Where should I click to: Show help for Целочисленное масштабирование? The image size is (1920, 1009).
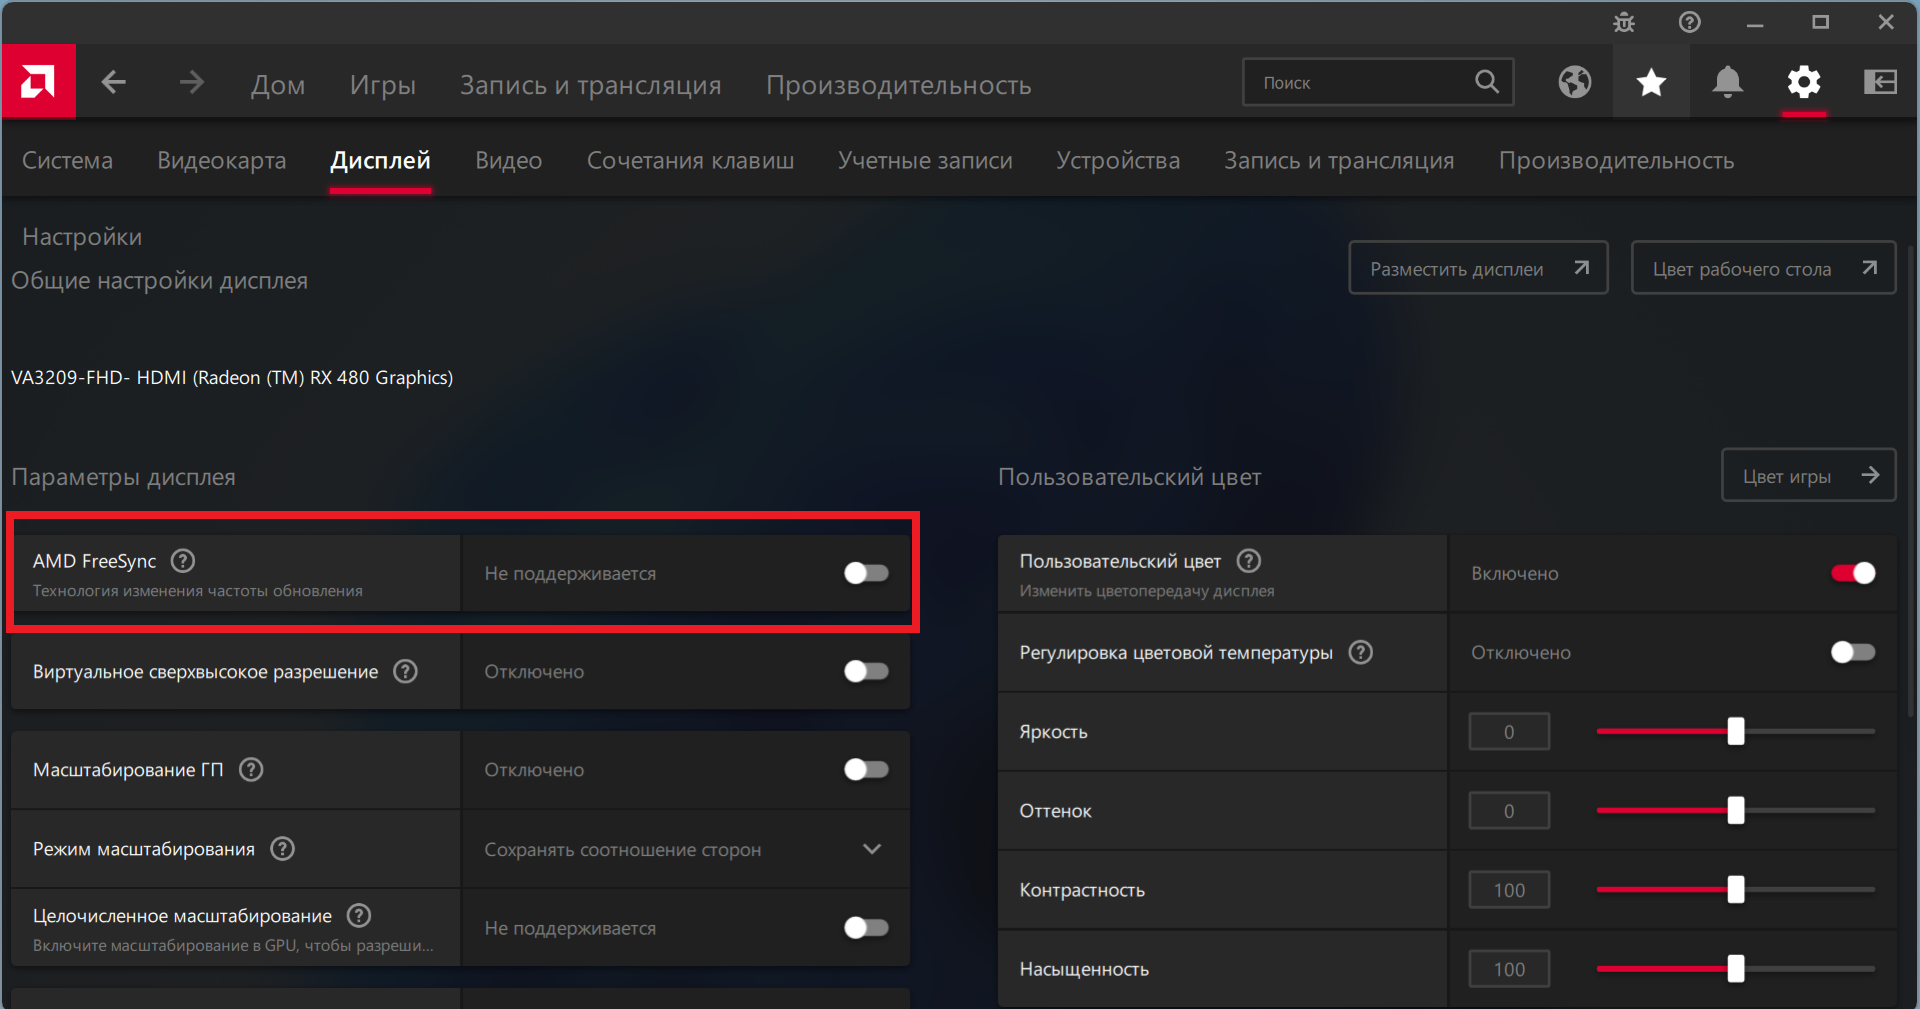[x=359, y=915]
